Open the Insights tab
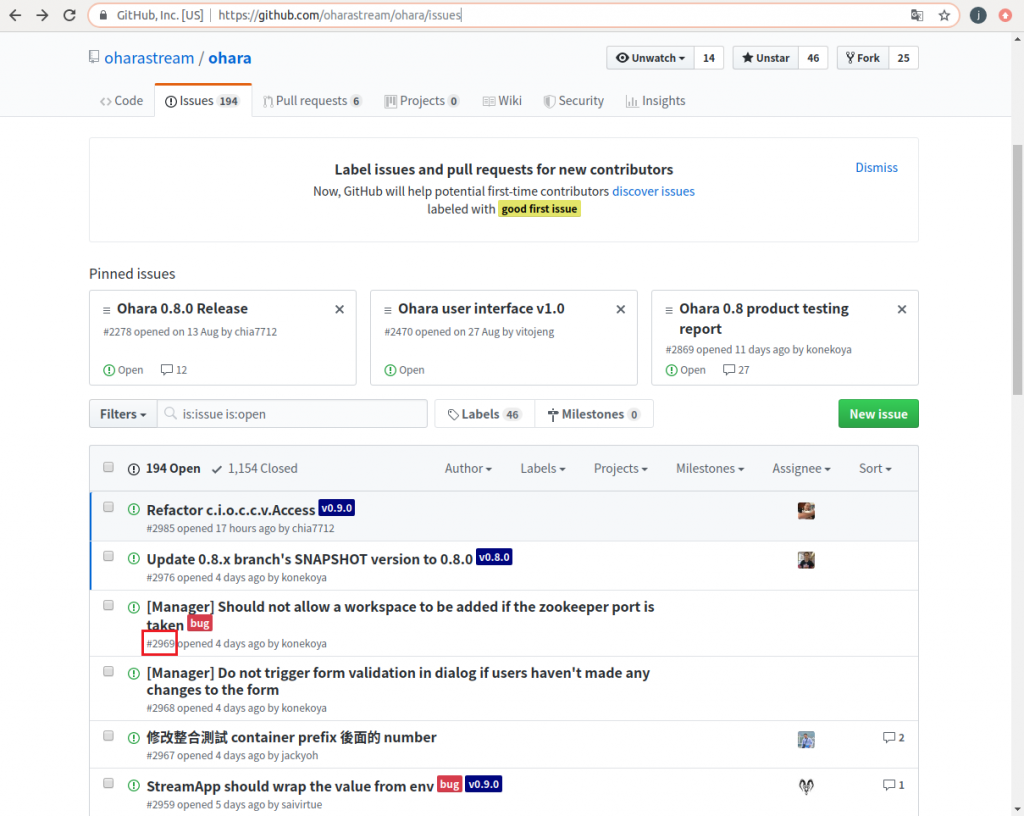The image size is (1024, 816). point(656,101)
